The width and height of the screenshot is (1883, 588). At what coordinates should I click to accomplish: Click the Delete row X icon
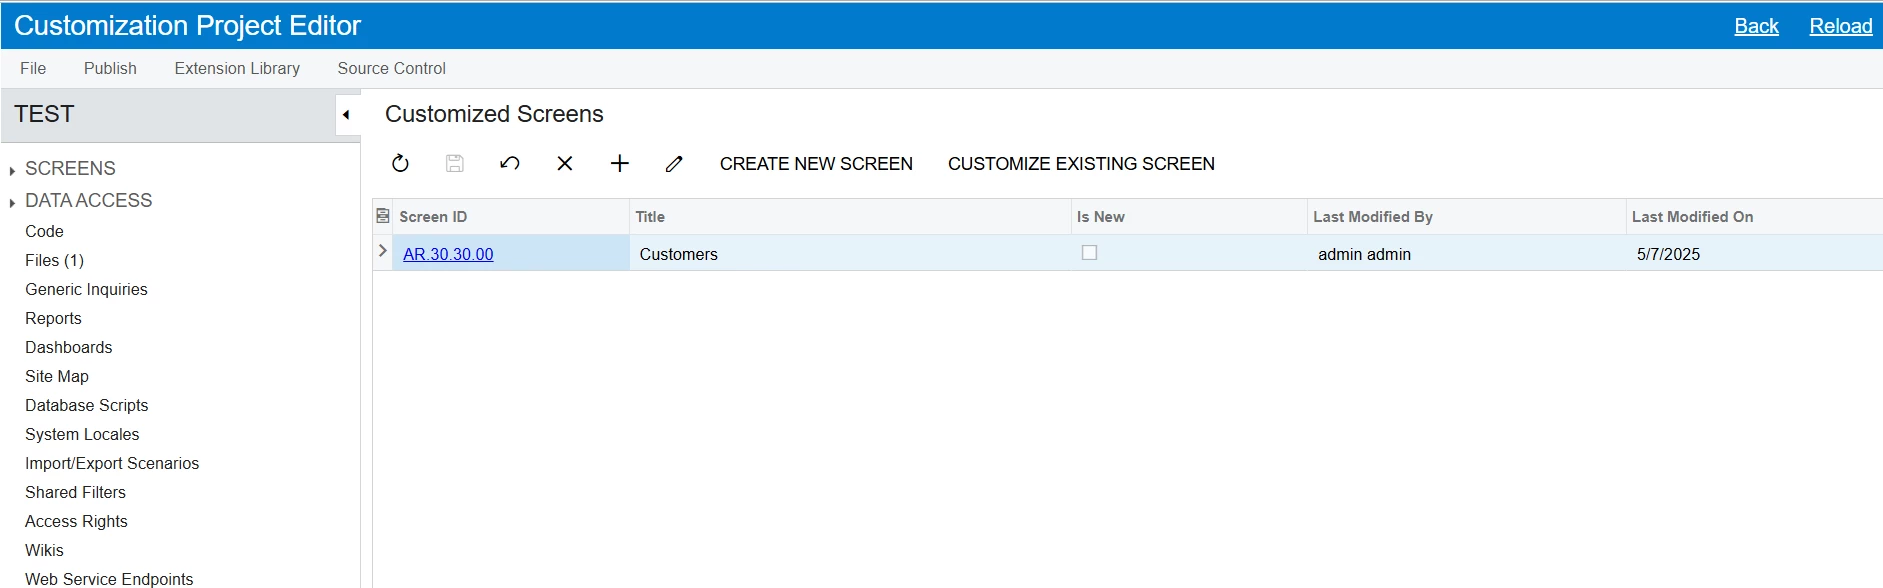pos(565,163)
